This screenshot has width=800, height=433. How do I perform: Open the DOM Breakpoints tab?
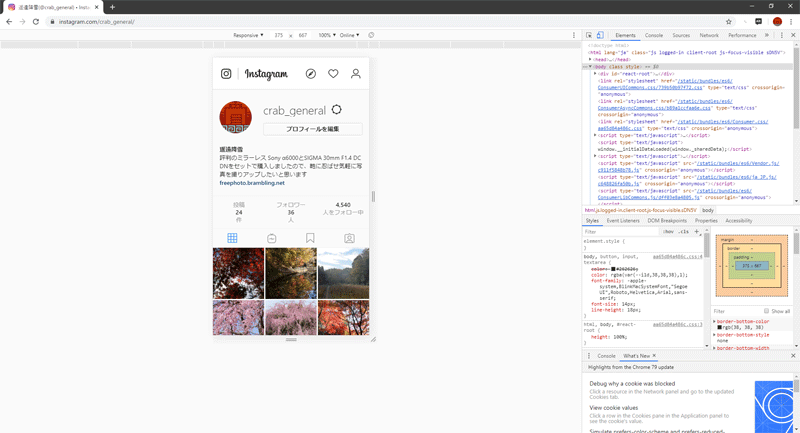click(x=667, y=221)
